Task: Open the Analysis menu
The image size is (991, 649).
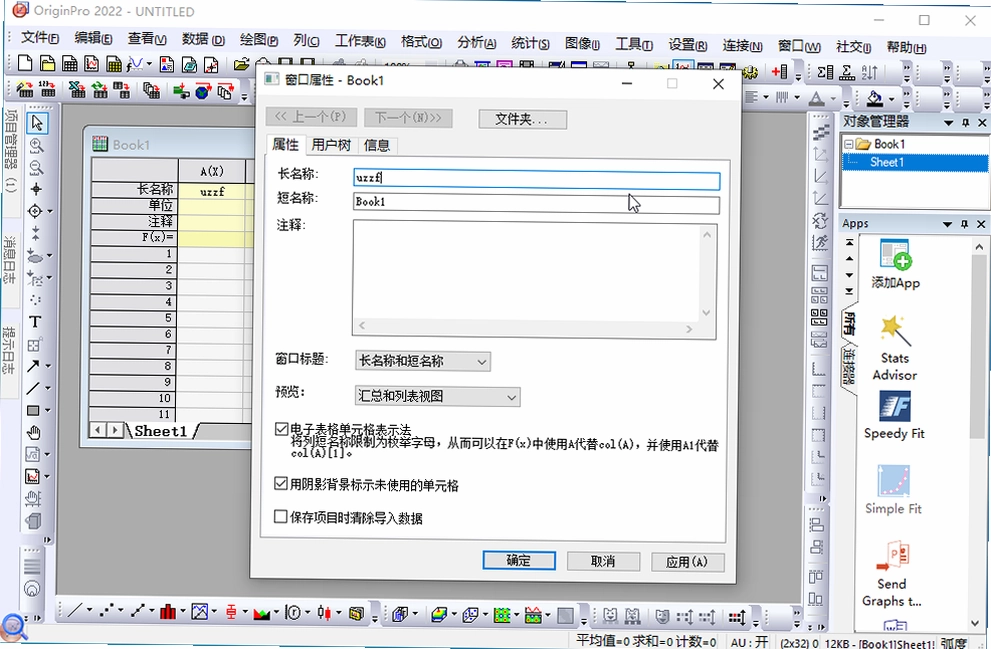Action: click(x=477, y=42)
